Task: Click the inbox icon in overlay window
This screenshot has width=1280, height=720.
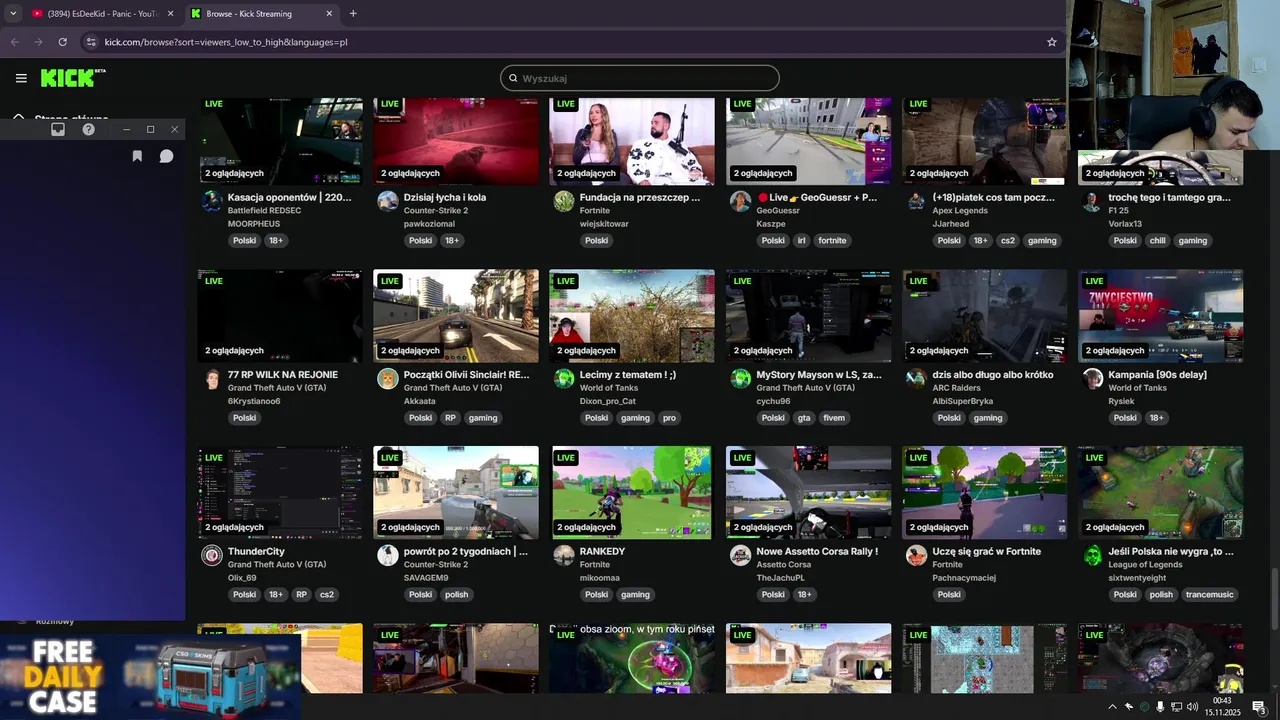Action: pos(58,129)
